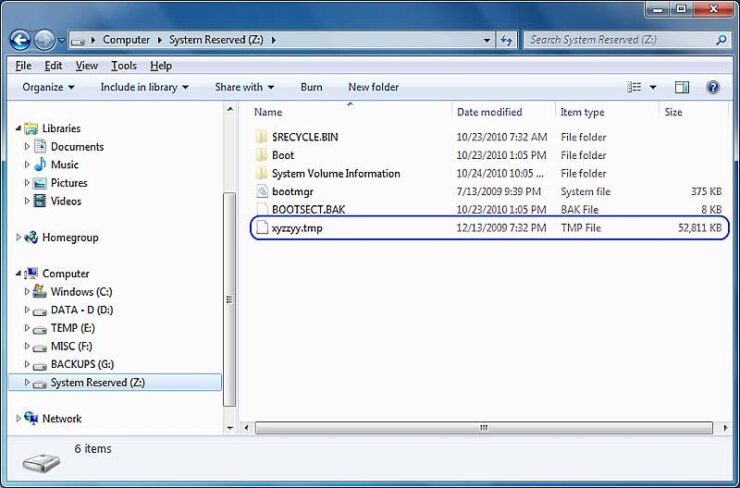Open the recent pages dropdown arrow
This screenshot has height=488, width=740.
pos(61,41)
